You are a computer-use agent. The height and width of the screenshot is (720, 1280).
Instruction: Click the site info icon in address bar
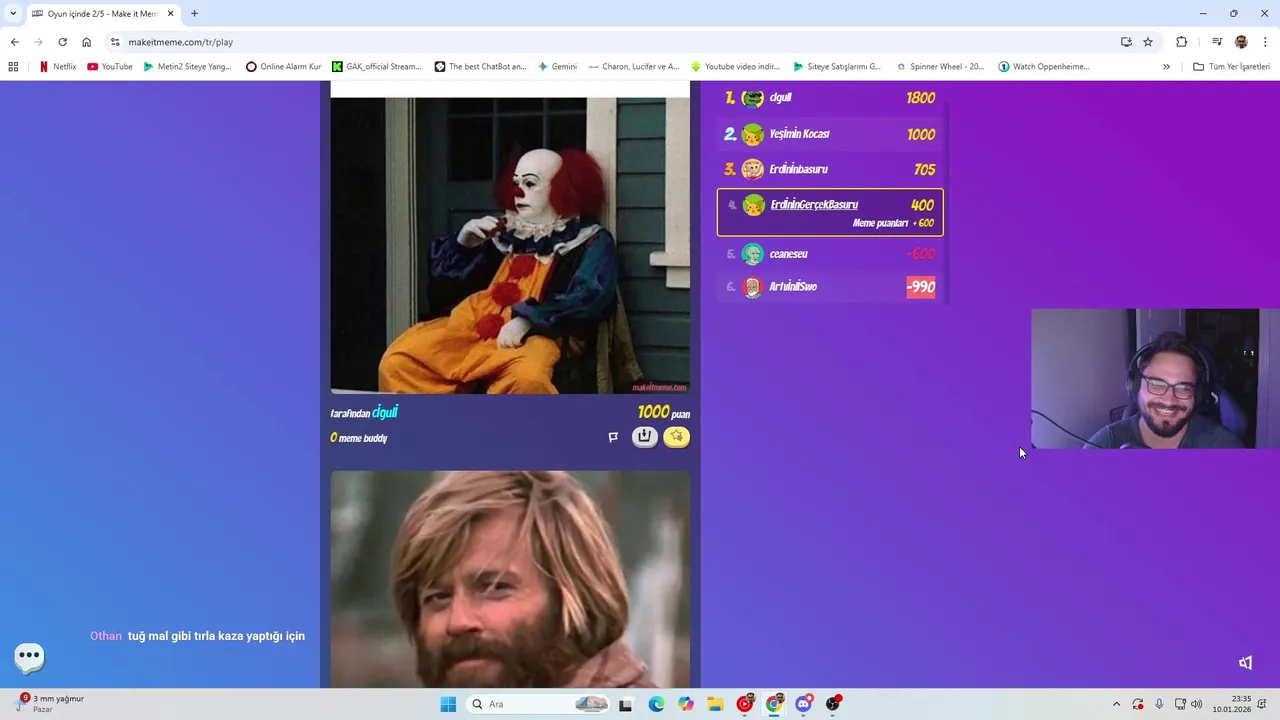click(115, 42)
